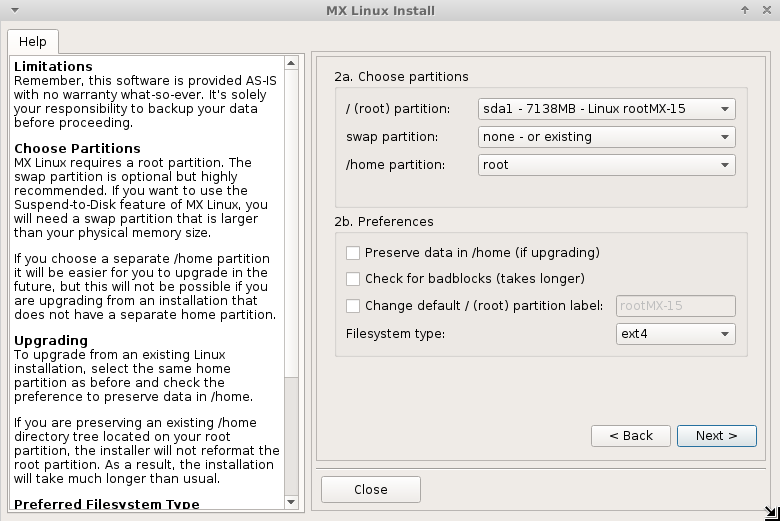Enable Check for badblocks checkbox

[x=353, y=279]
